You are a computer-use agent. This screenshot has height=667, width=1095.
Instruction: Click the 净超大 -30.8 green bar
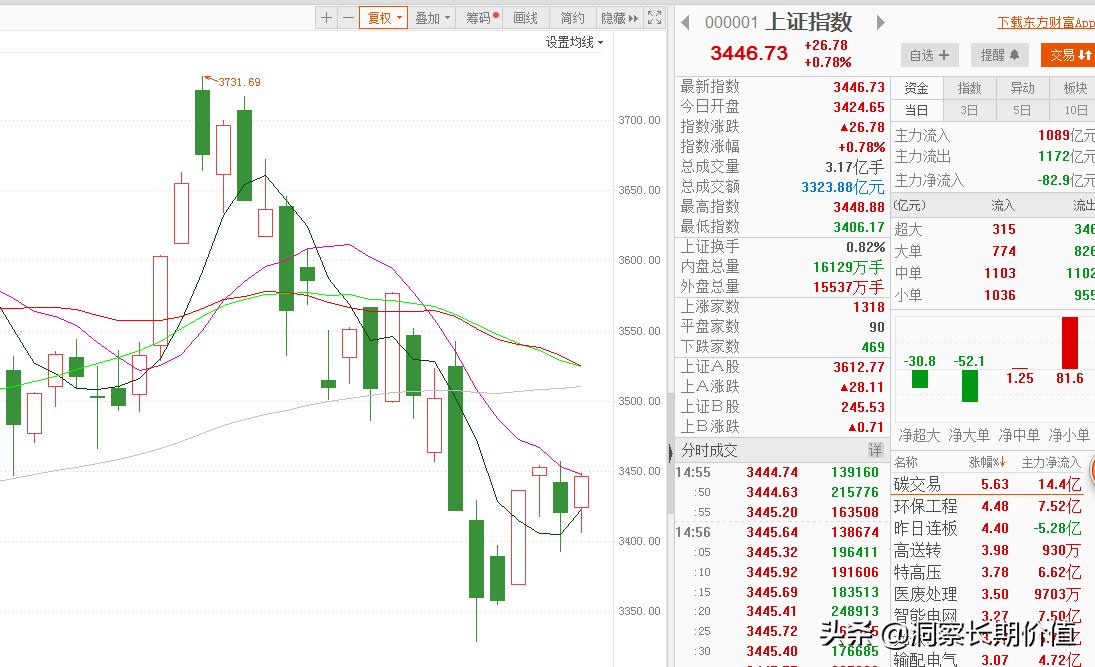click(920, 379)
